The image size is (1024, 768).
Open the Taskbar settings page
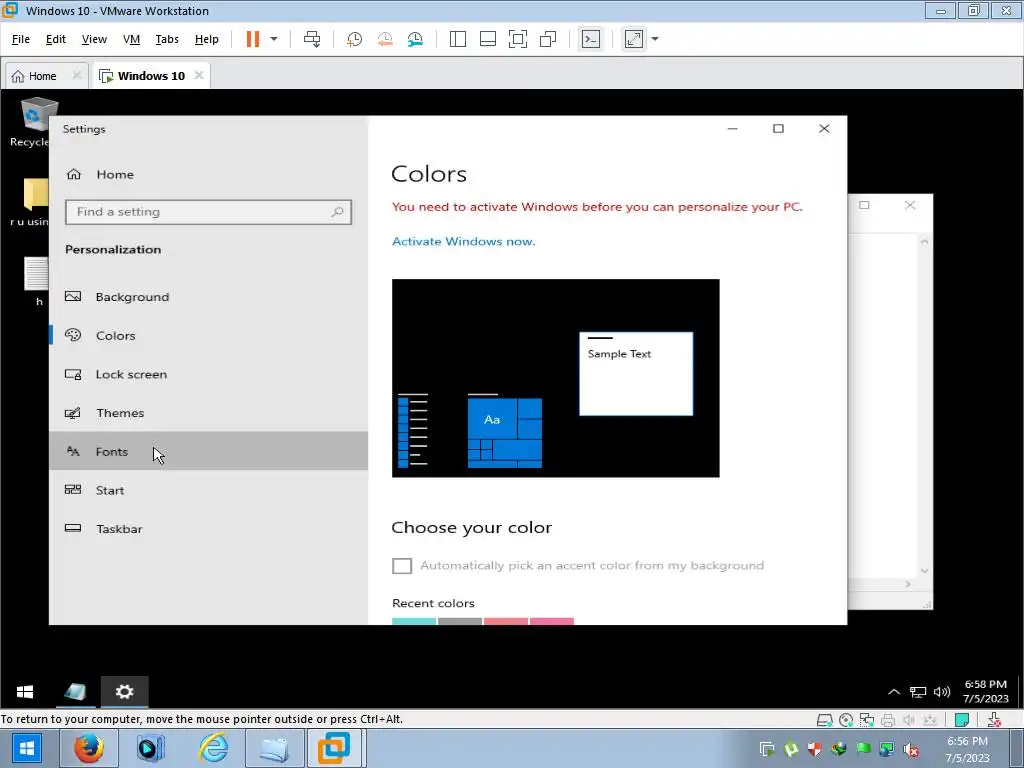[x=208, y=528]
